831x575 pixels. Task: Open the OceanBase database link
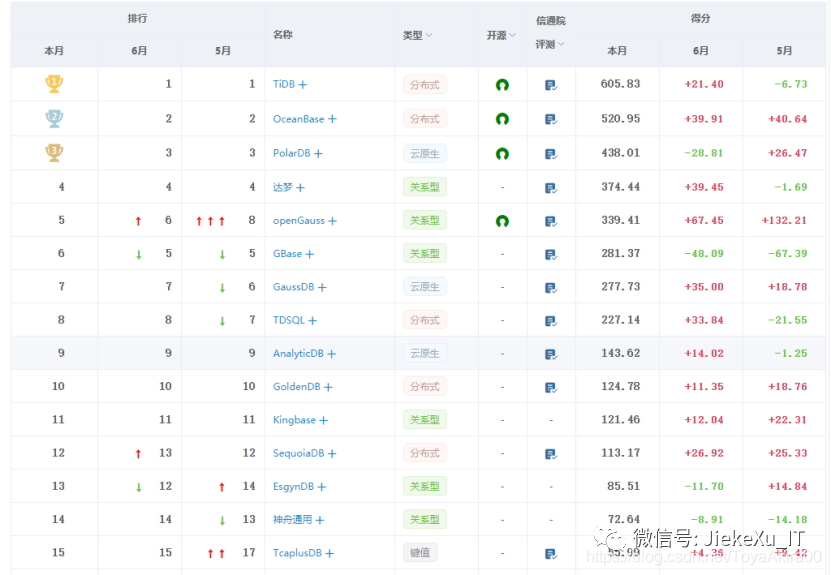point(298,119)
